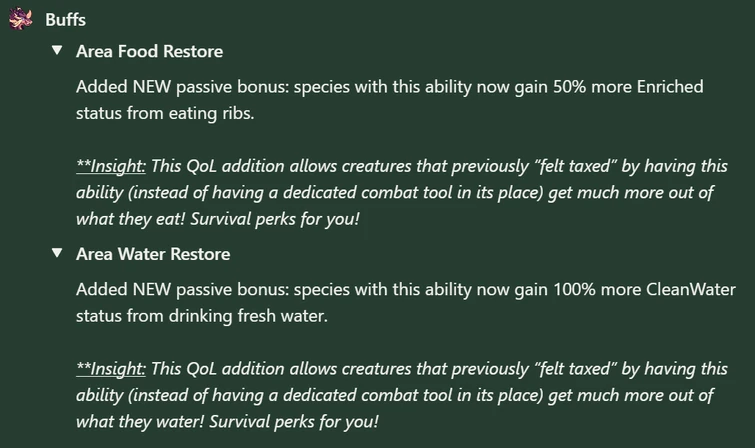Click the Area Food Restore title
This screenshot has height=448, width=755.
[x=149, y=51]
